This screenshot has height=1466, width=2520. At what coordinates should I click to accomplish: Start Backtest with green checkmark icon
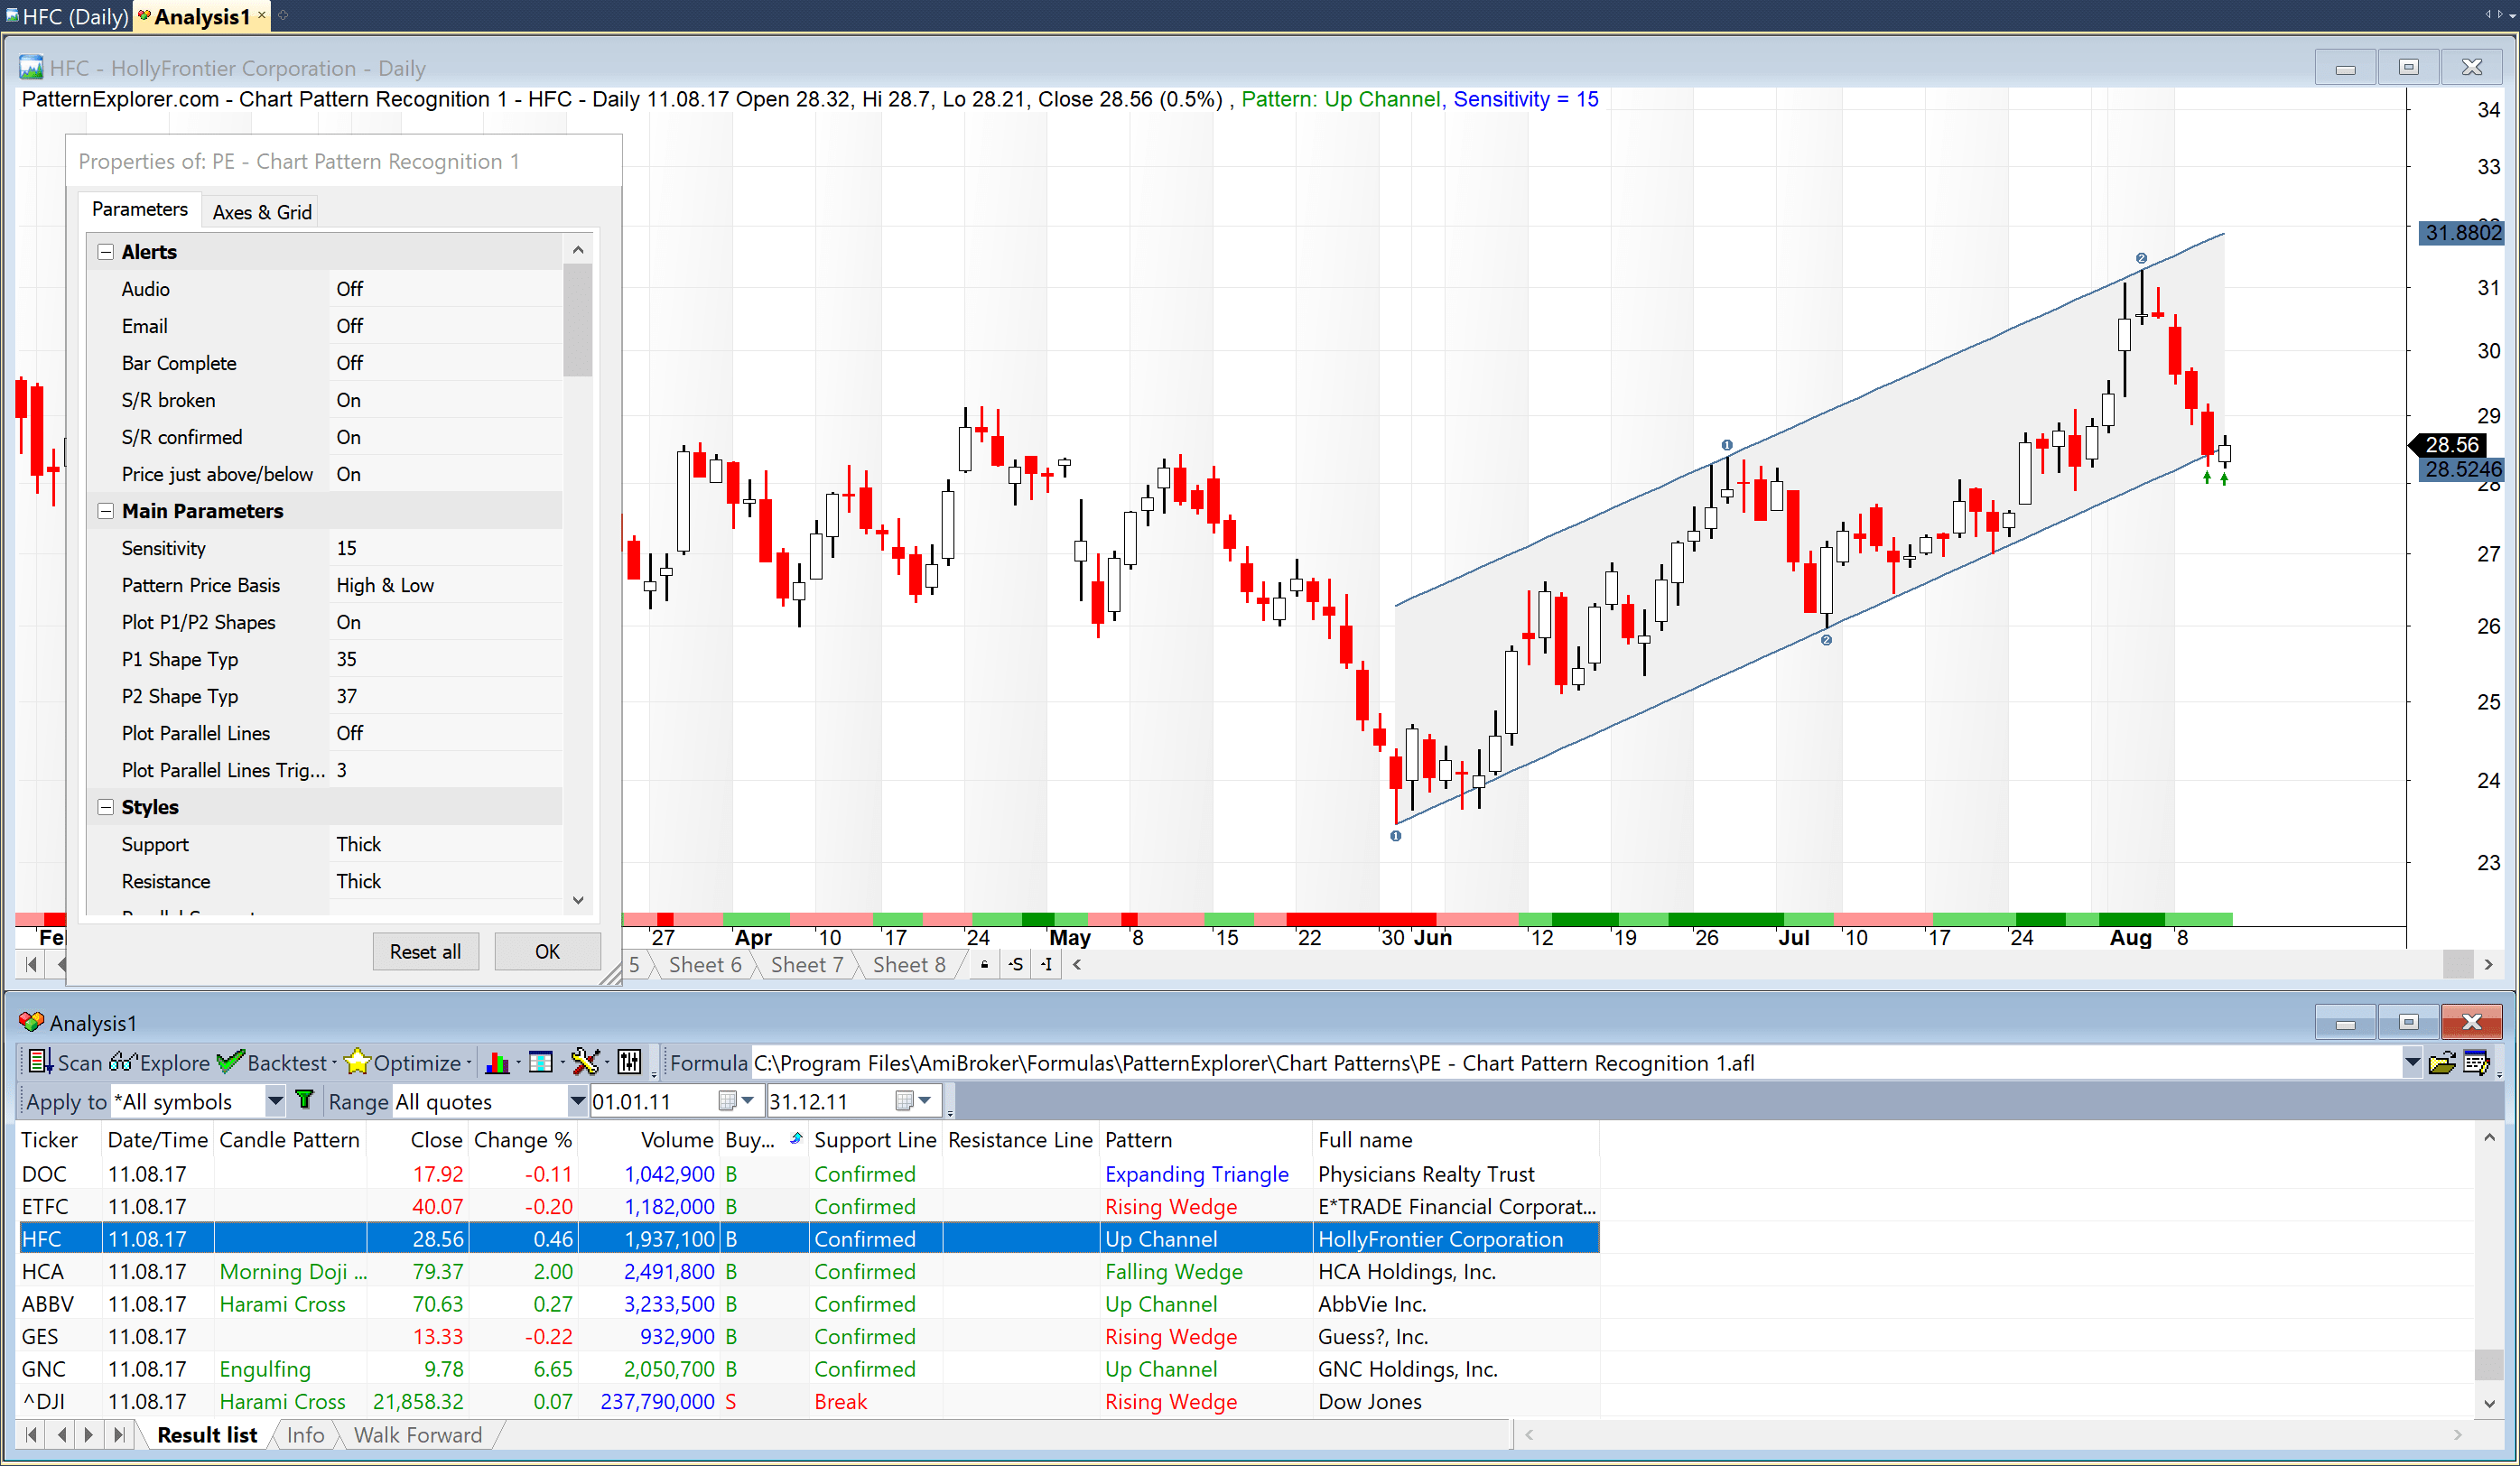pyautogui.click(x=230, y=1062)
